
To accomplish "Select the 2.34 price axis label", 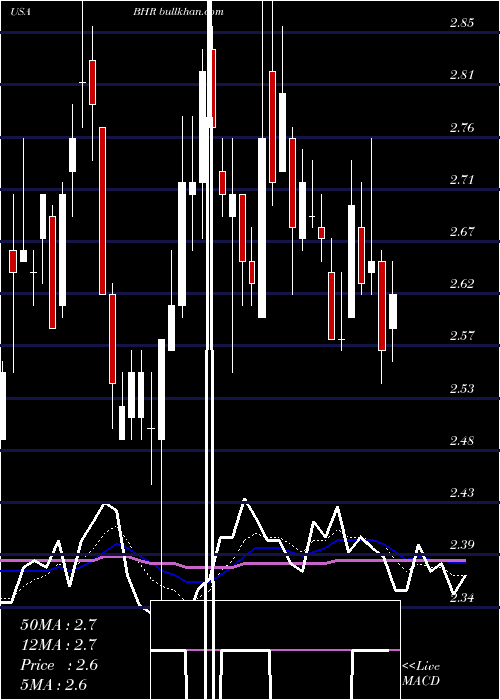I will (462, 597).
